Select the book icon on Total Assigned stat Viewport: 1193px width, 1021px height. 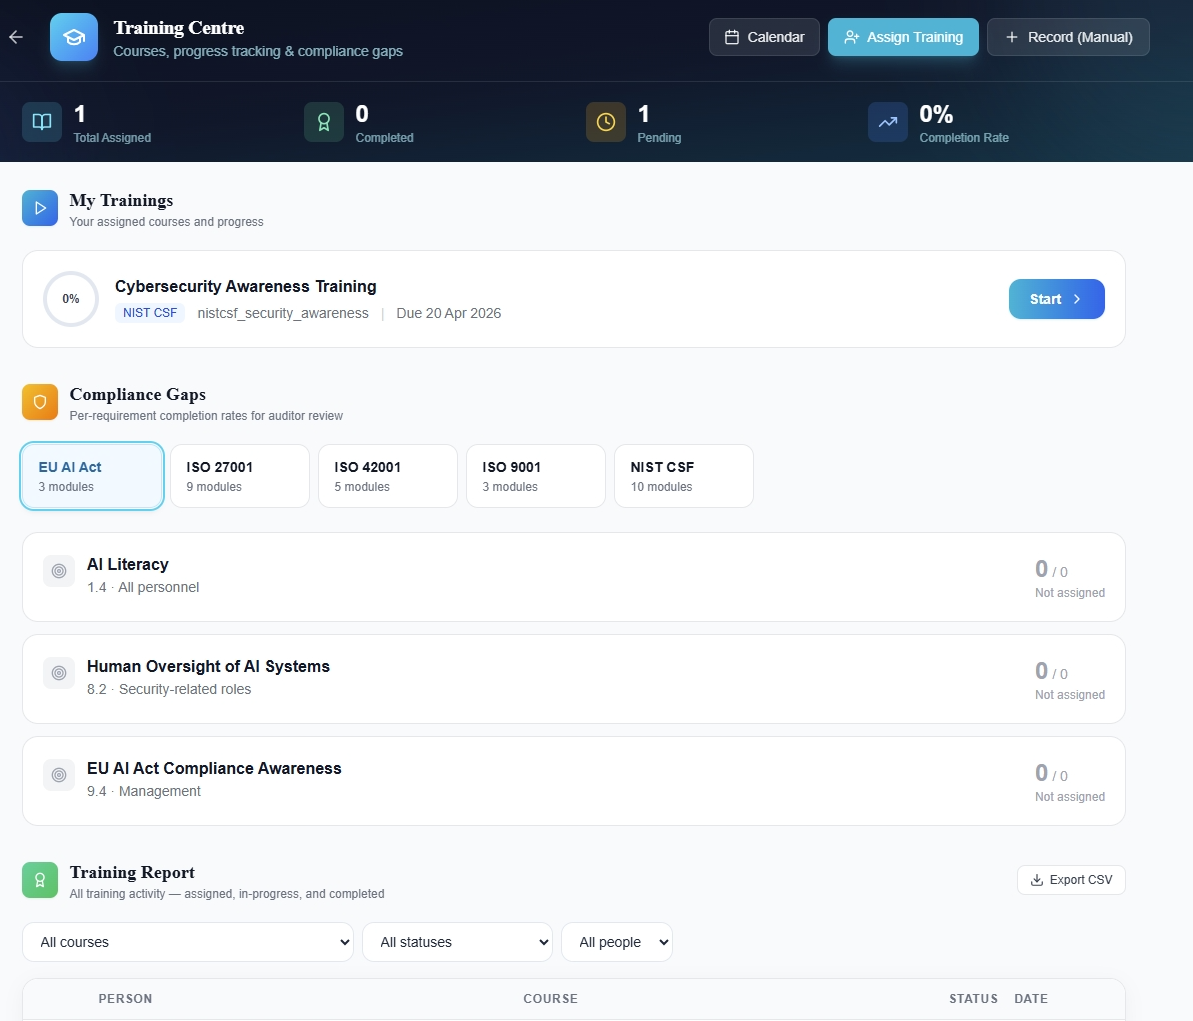[x=41, y=121]
